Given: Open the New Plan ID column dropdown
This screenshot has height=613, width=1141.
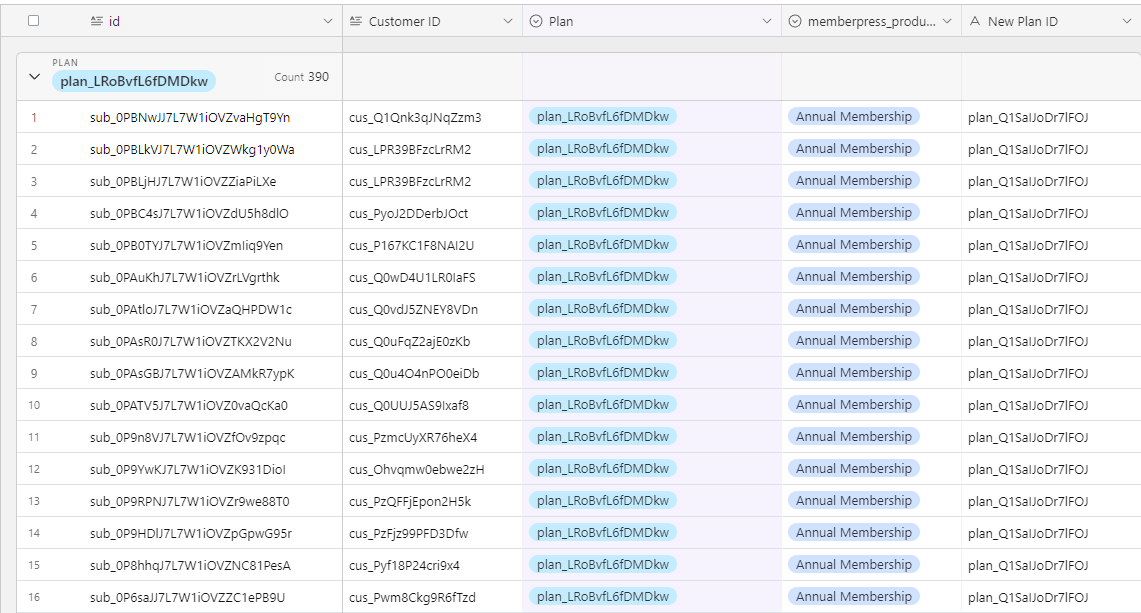Looking at the screenshot, I should (1126, 21).
